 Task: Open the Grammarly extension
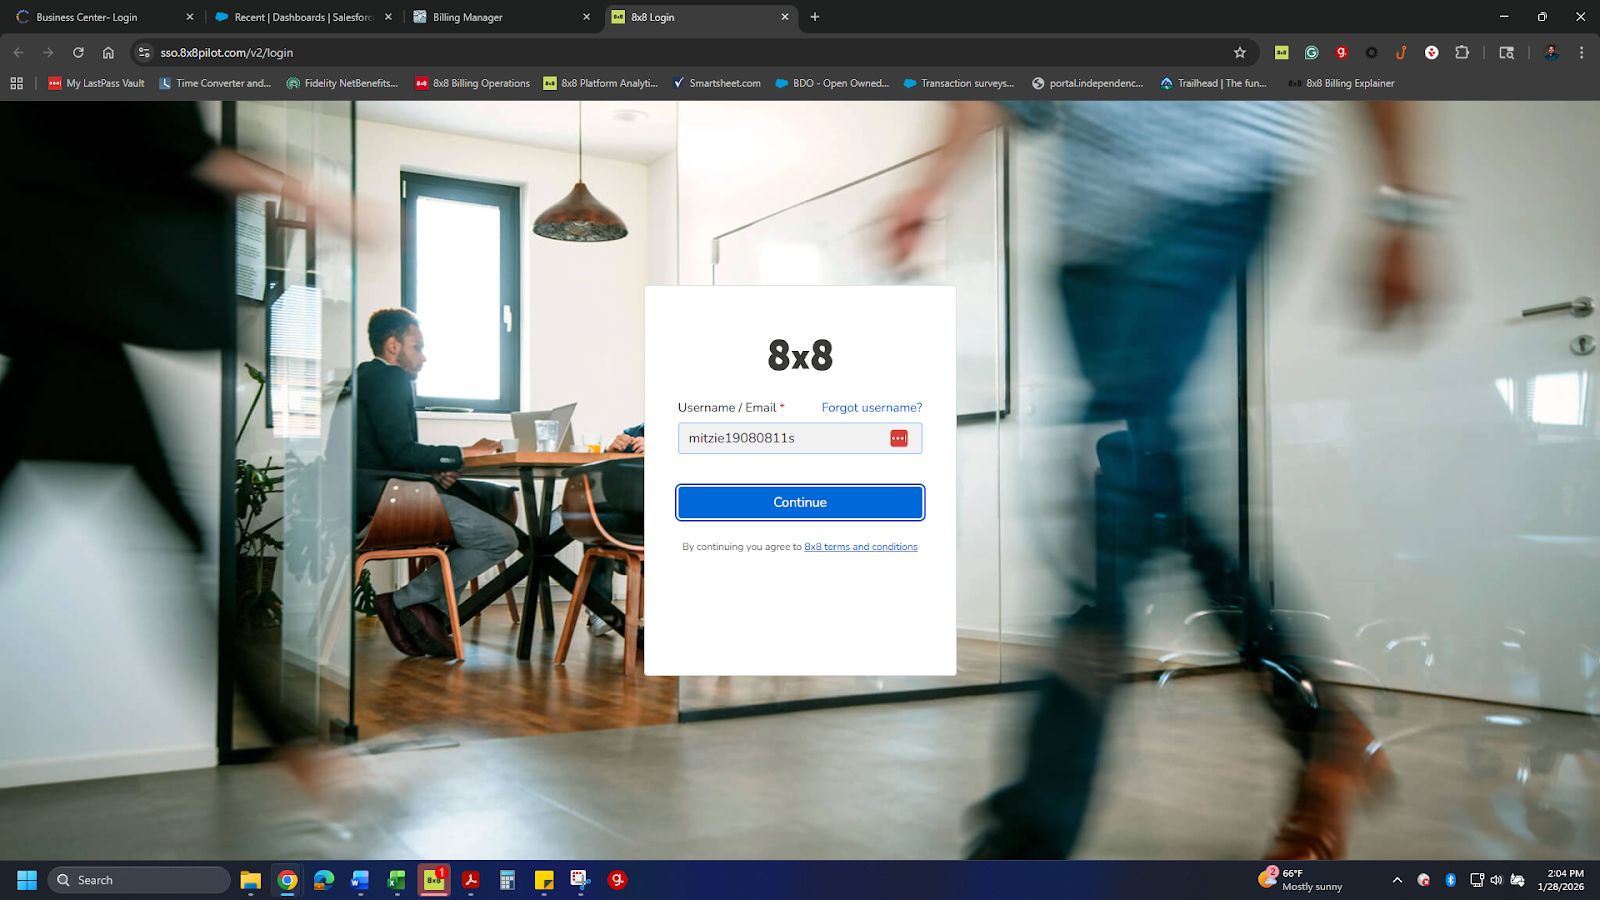pos(1311,52)
